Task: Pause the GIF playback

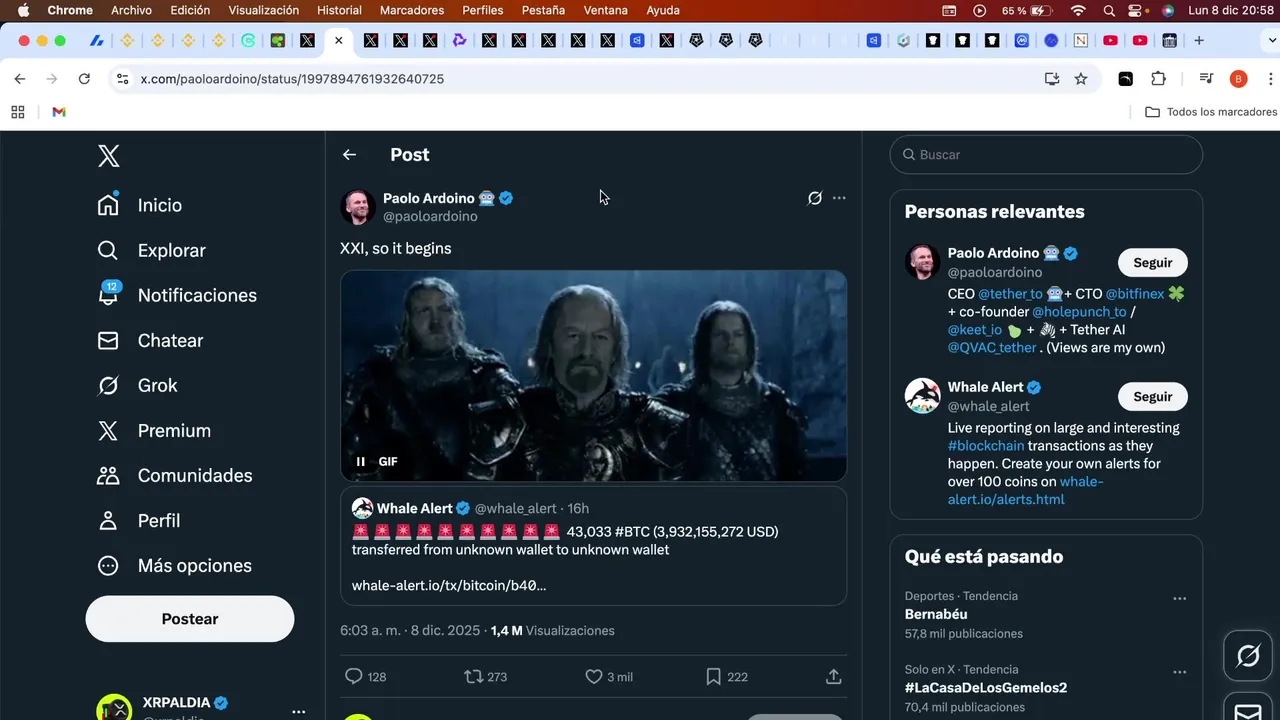Action: click(x=361, y=462)
